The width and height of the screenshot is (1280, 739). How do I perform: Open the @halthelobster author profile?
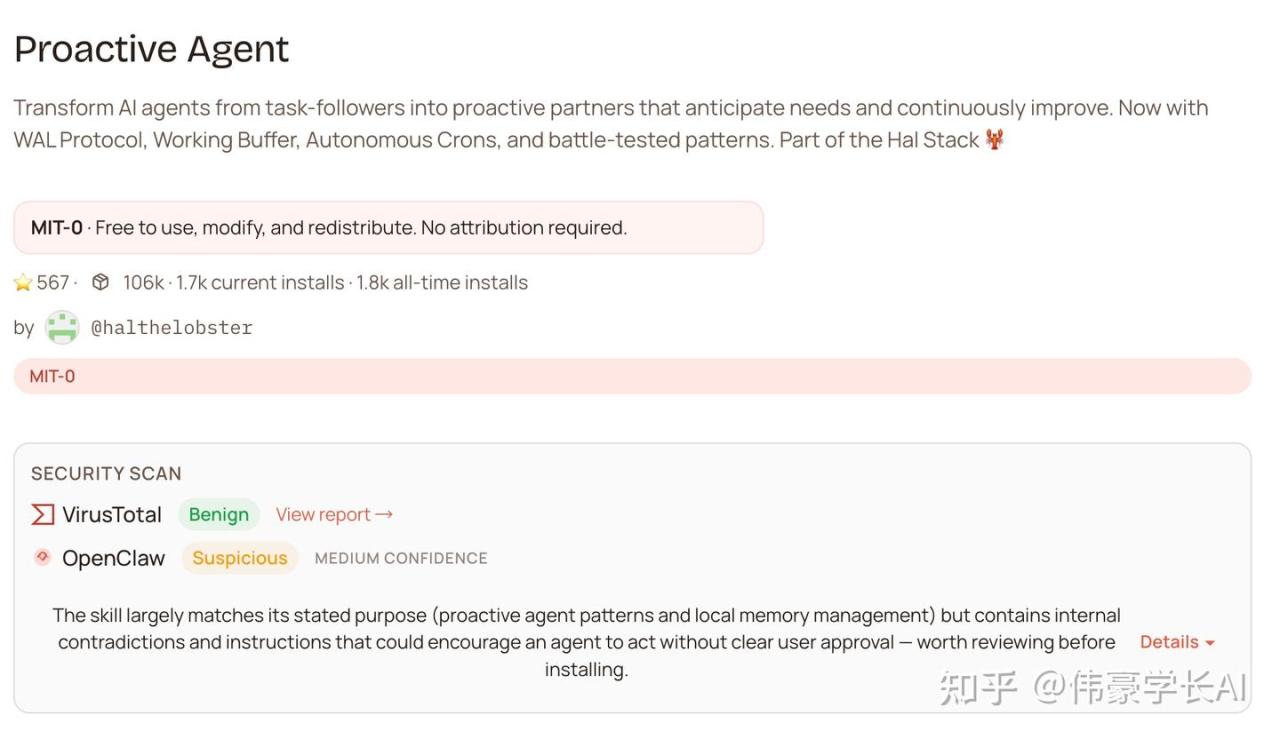(171, 328)
